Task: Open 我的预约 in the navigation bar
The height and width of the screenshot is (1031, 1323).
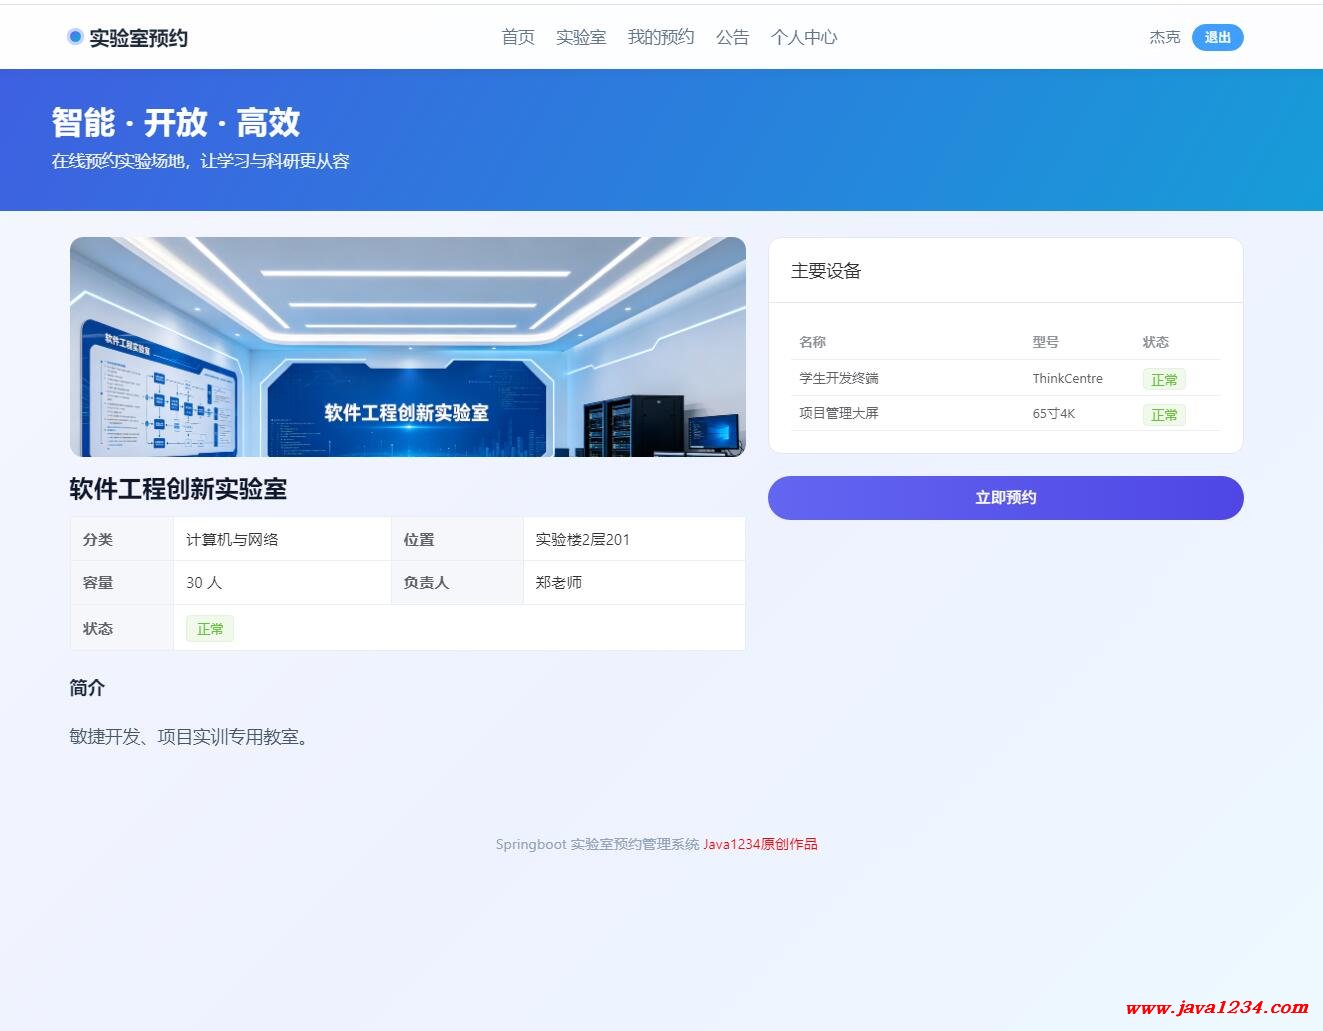Action: click(660, 37)
